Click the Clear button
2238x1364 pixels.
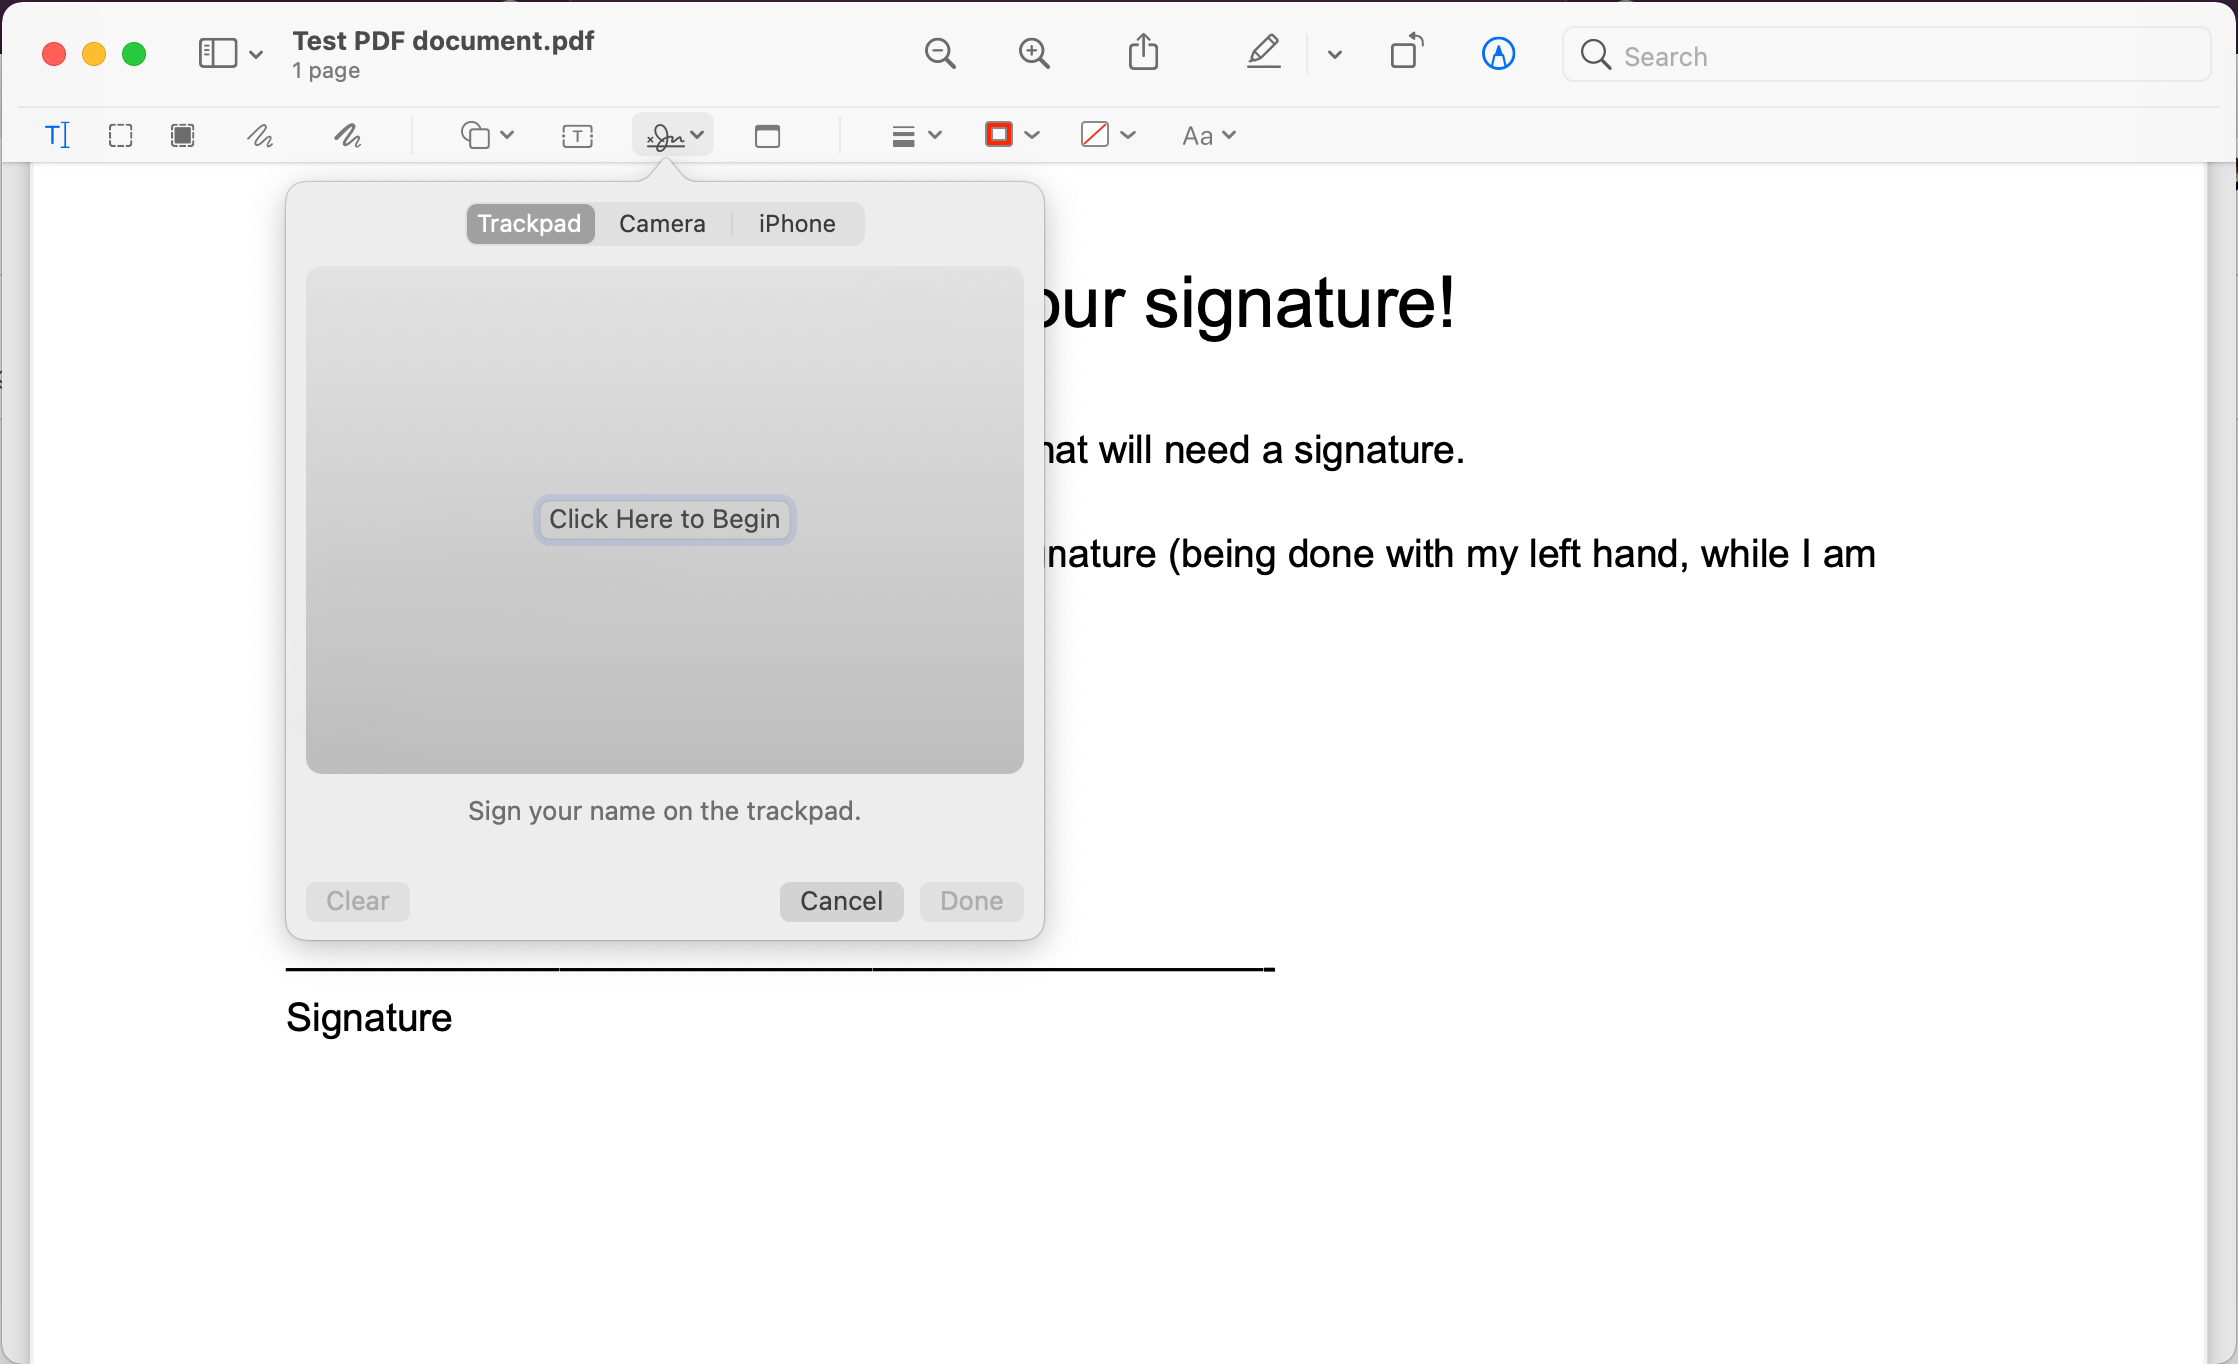click(358, 901)
